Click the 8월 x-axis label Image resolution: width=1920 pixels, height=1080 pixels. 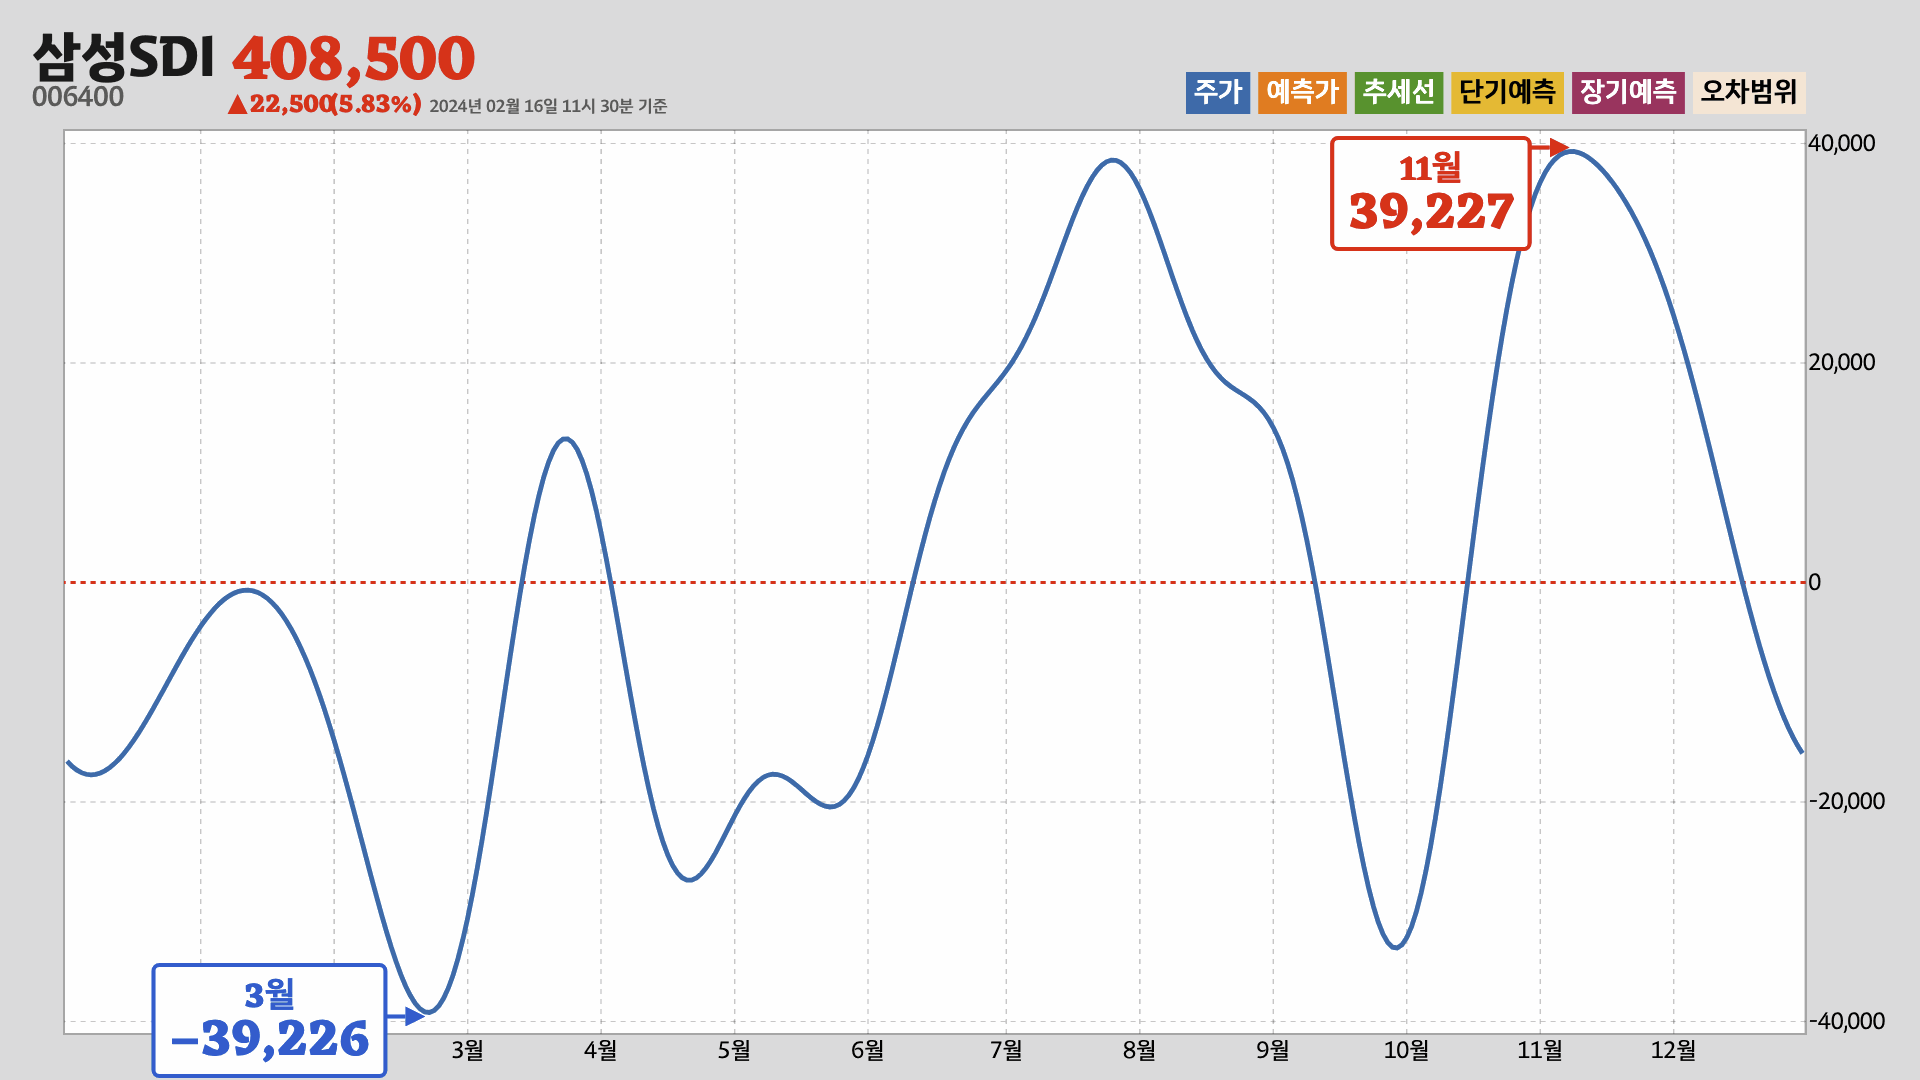[1139, 1050]
